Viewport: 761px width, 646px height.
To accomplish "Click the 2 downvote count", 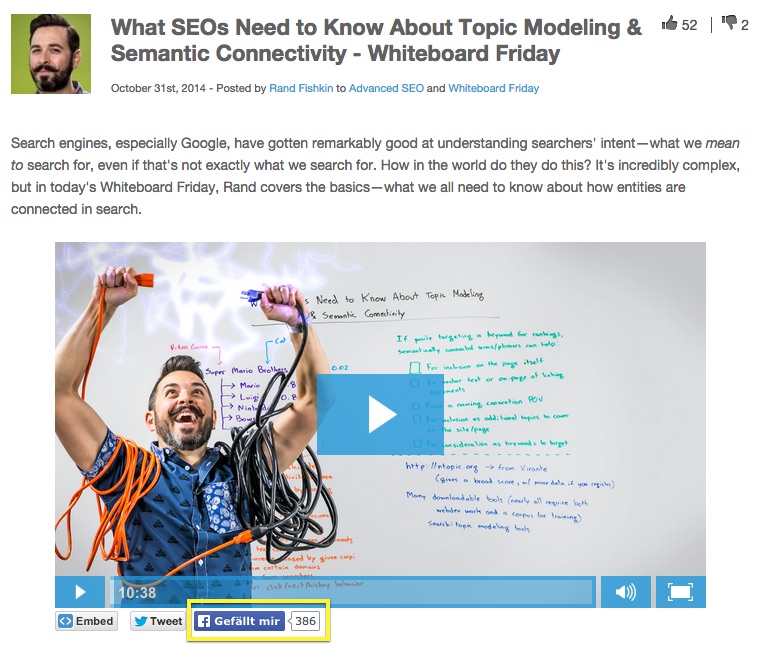I will (x=744, y=25).
